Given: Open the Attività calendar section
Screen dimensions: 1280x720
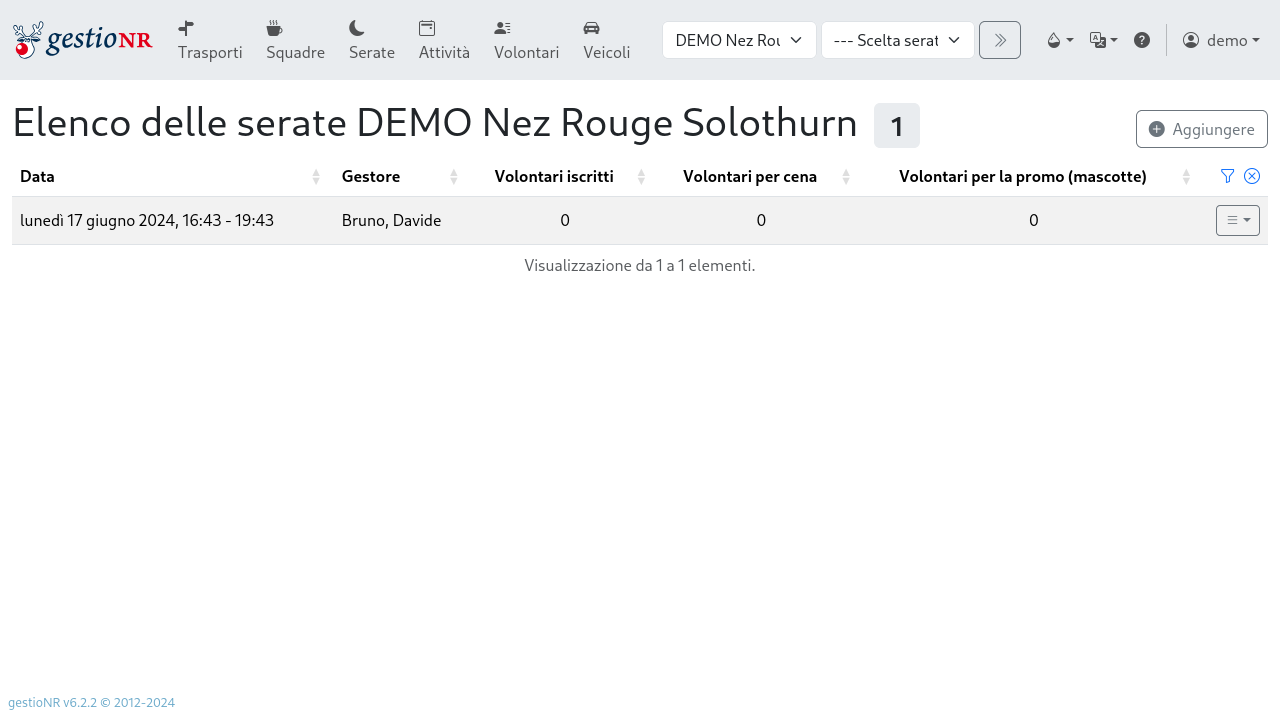Looking at the screenshot, I should (x=444, y=40).
